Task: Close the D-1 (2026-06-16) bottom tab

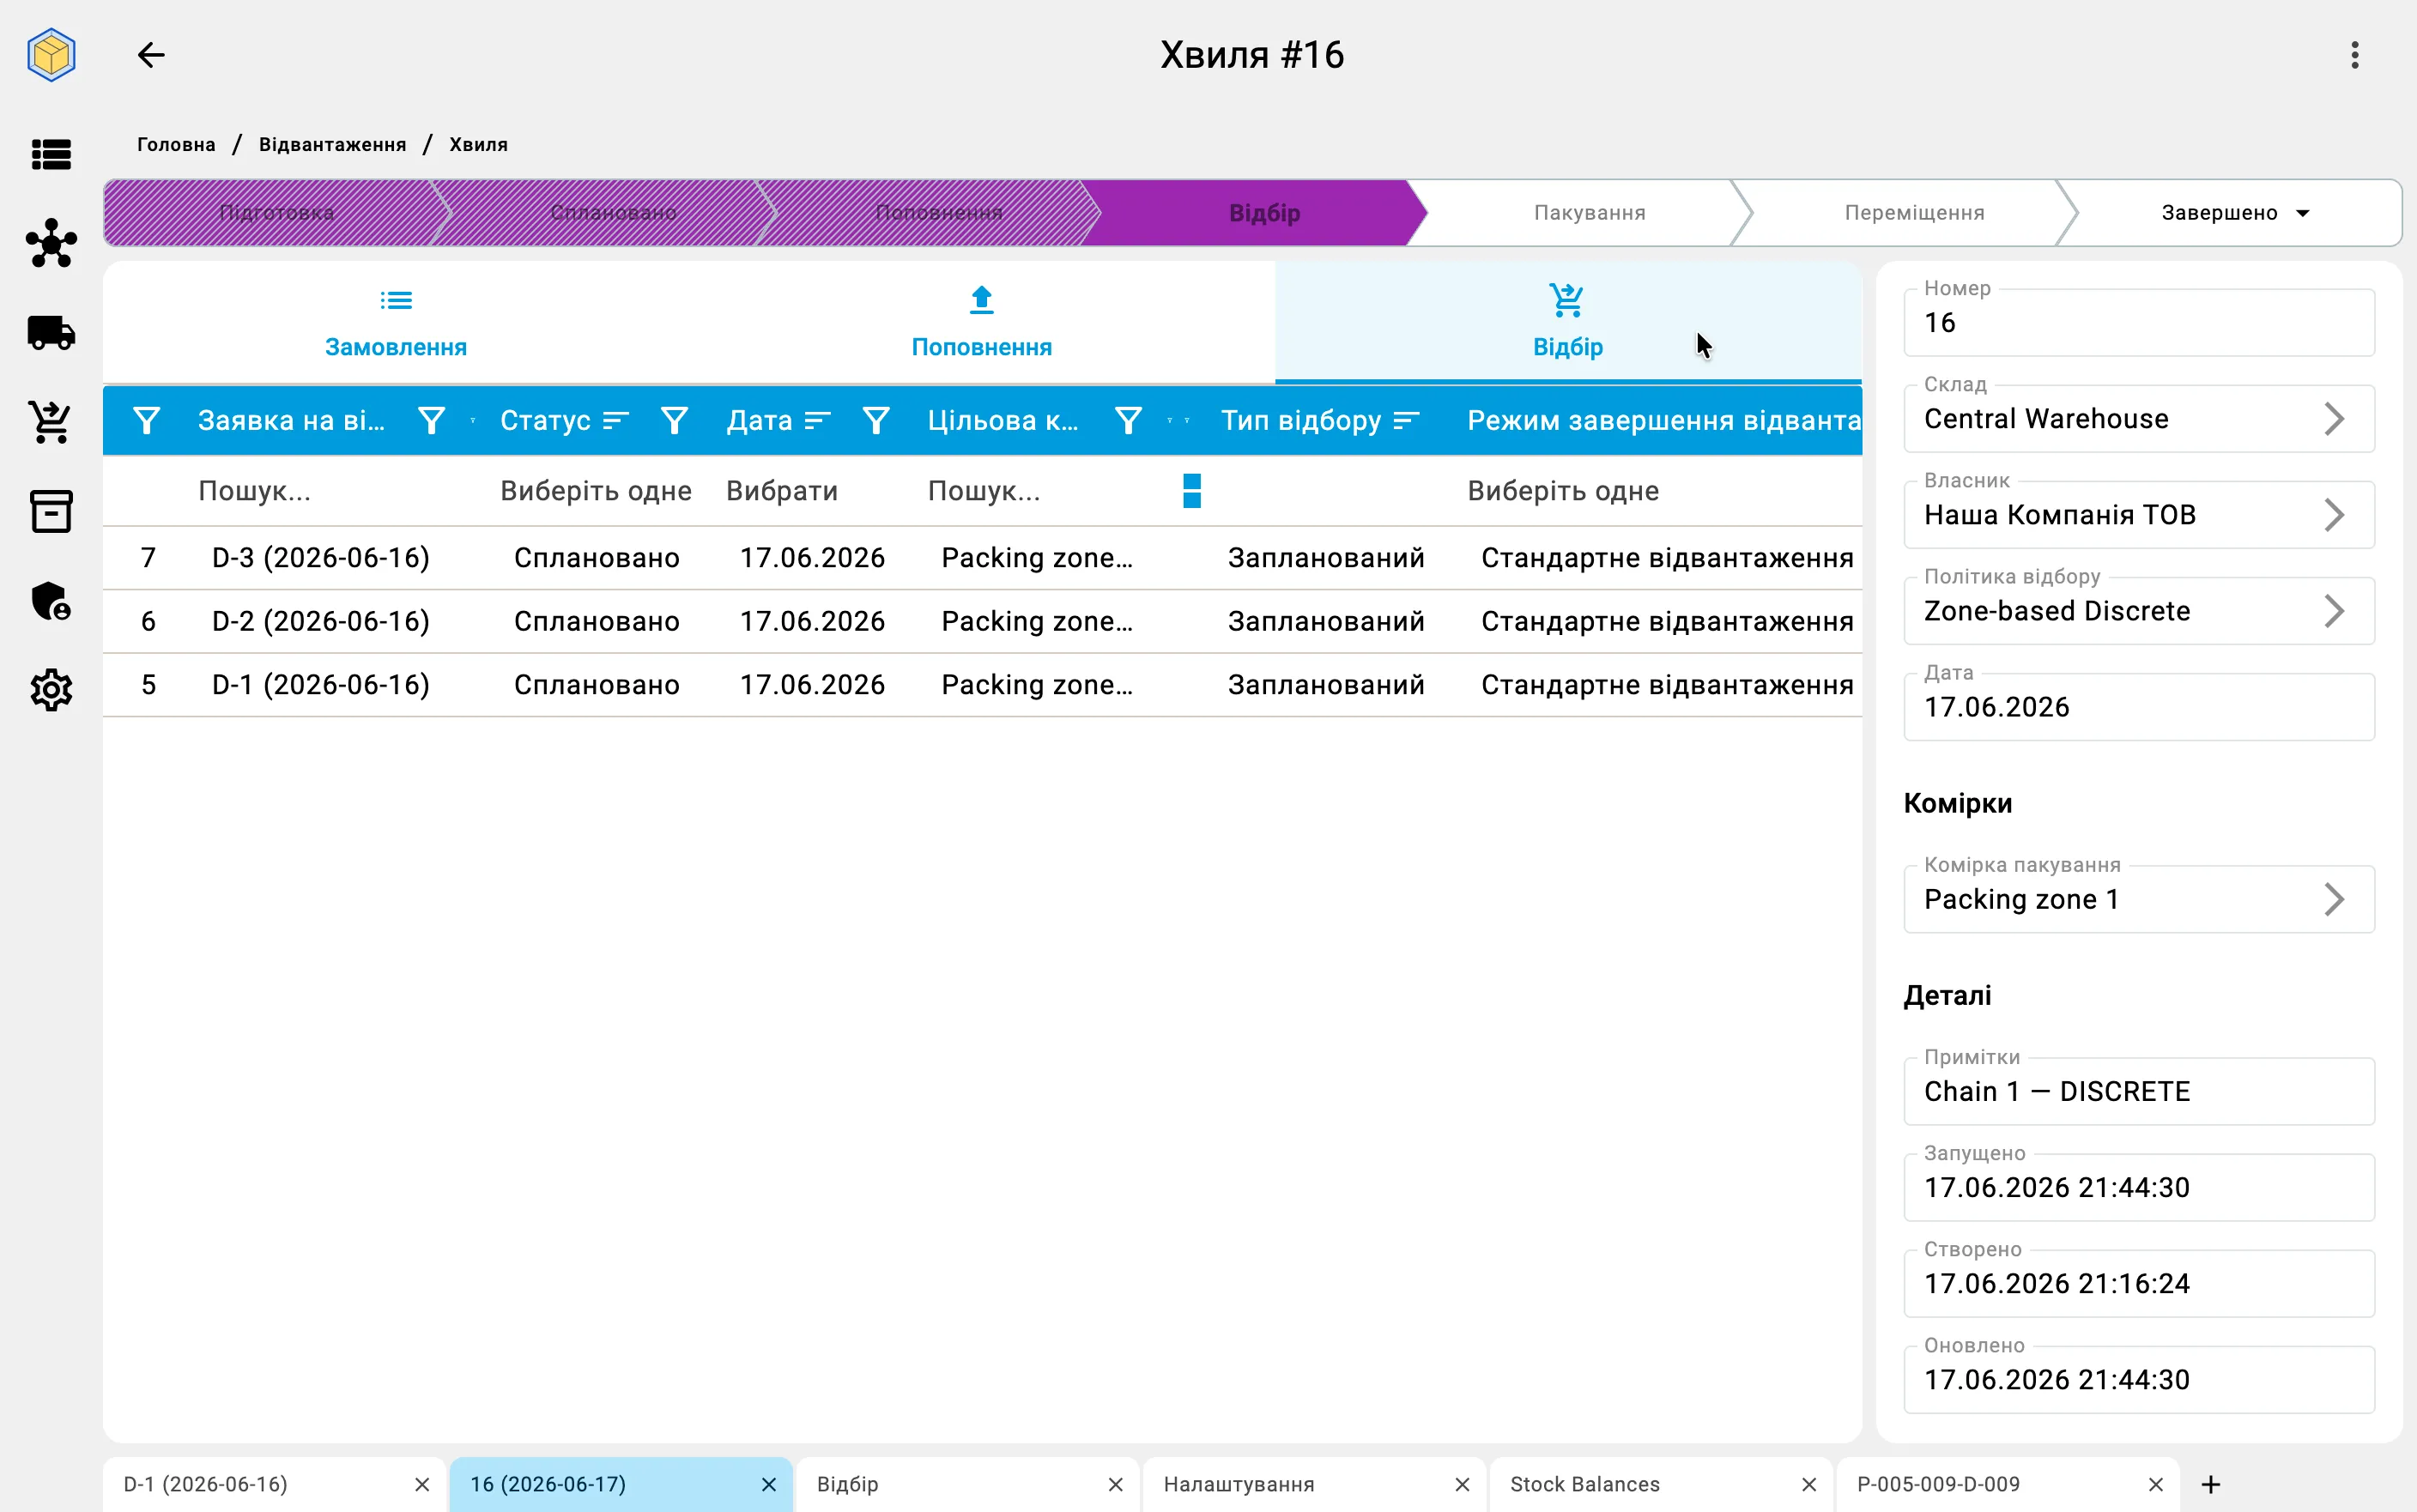Action: tap(422, 1485)
